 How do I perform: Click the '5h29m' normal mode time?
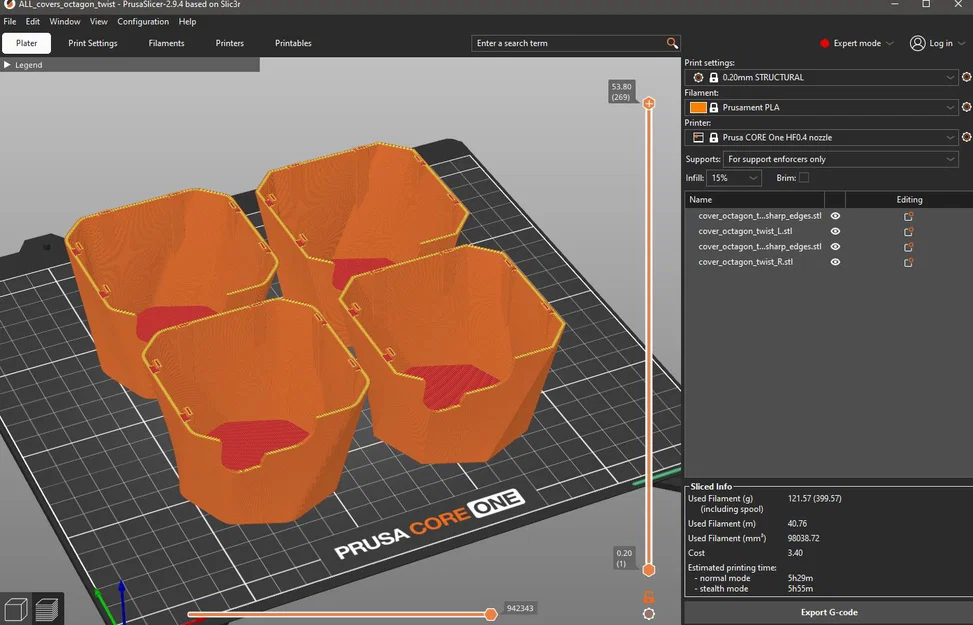(800, 578)
